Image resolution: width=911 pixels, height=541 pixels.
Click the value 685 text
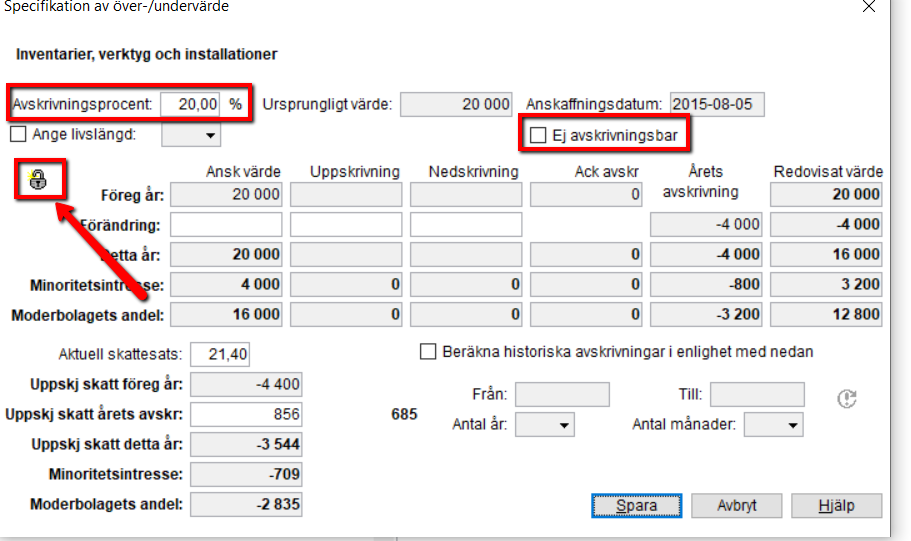[404, 414]
